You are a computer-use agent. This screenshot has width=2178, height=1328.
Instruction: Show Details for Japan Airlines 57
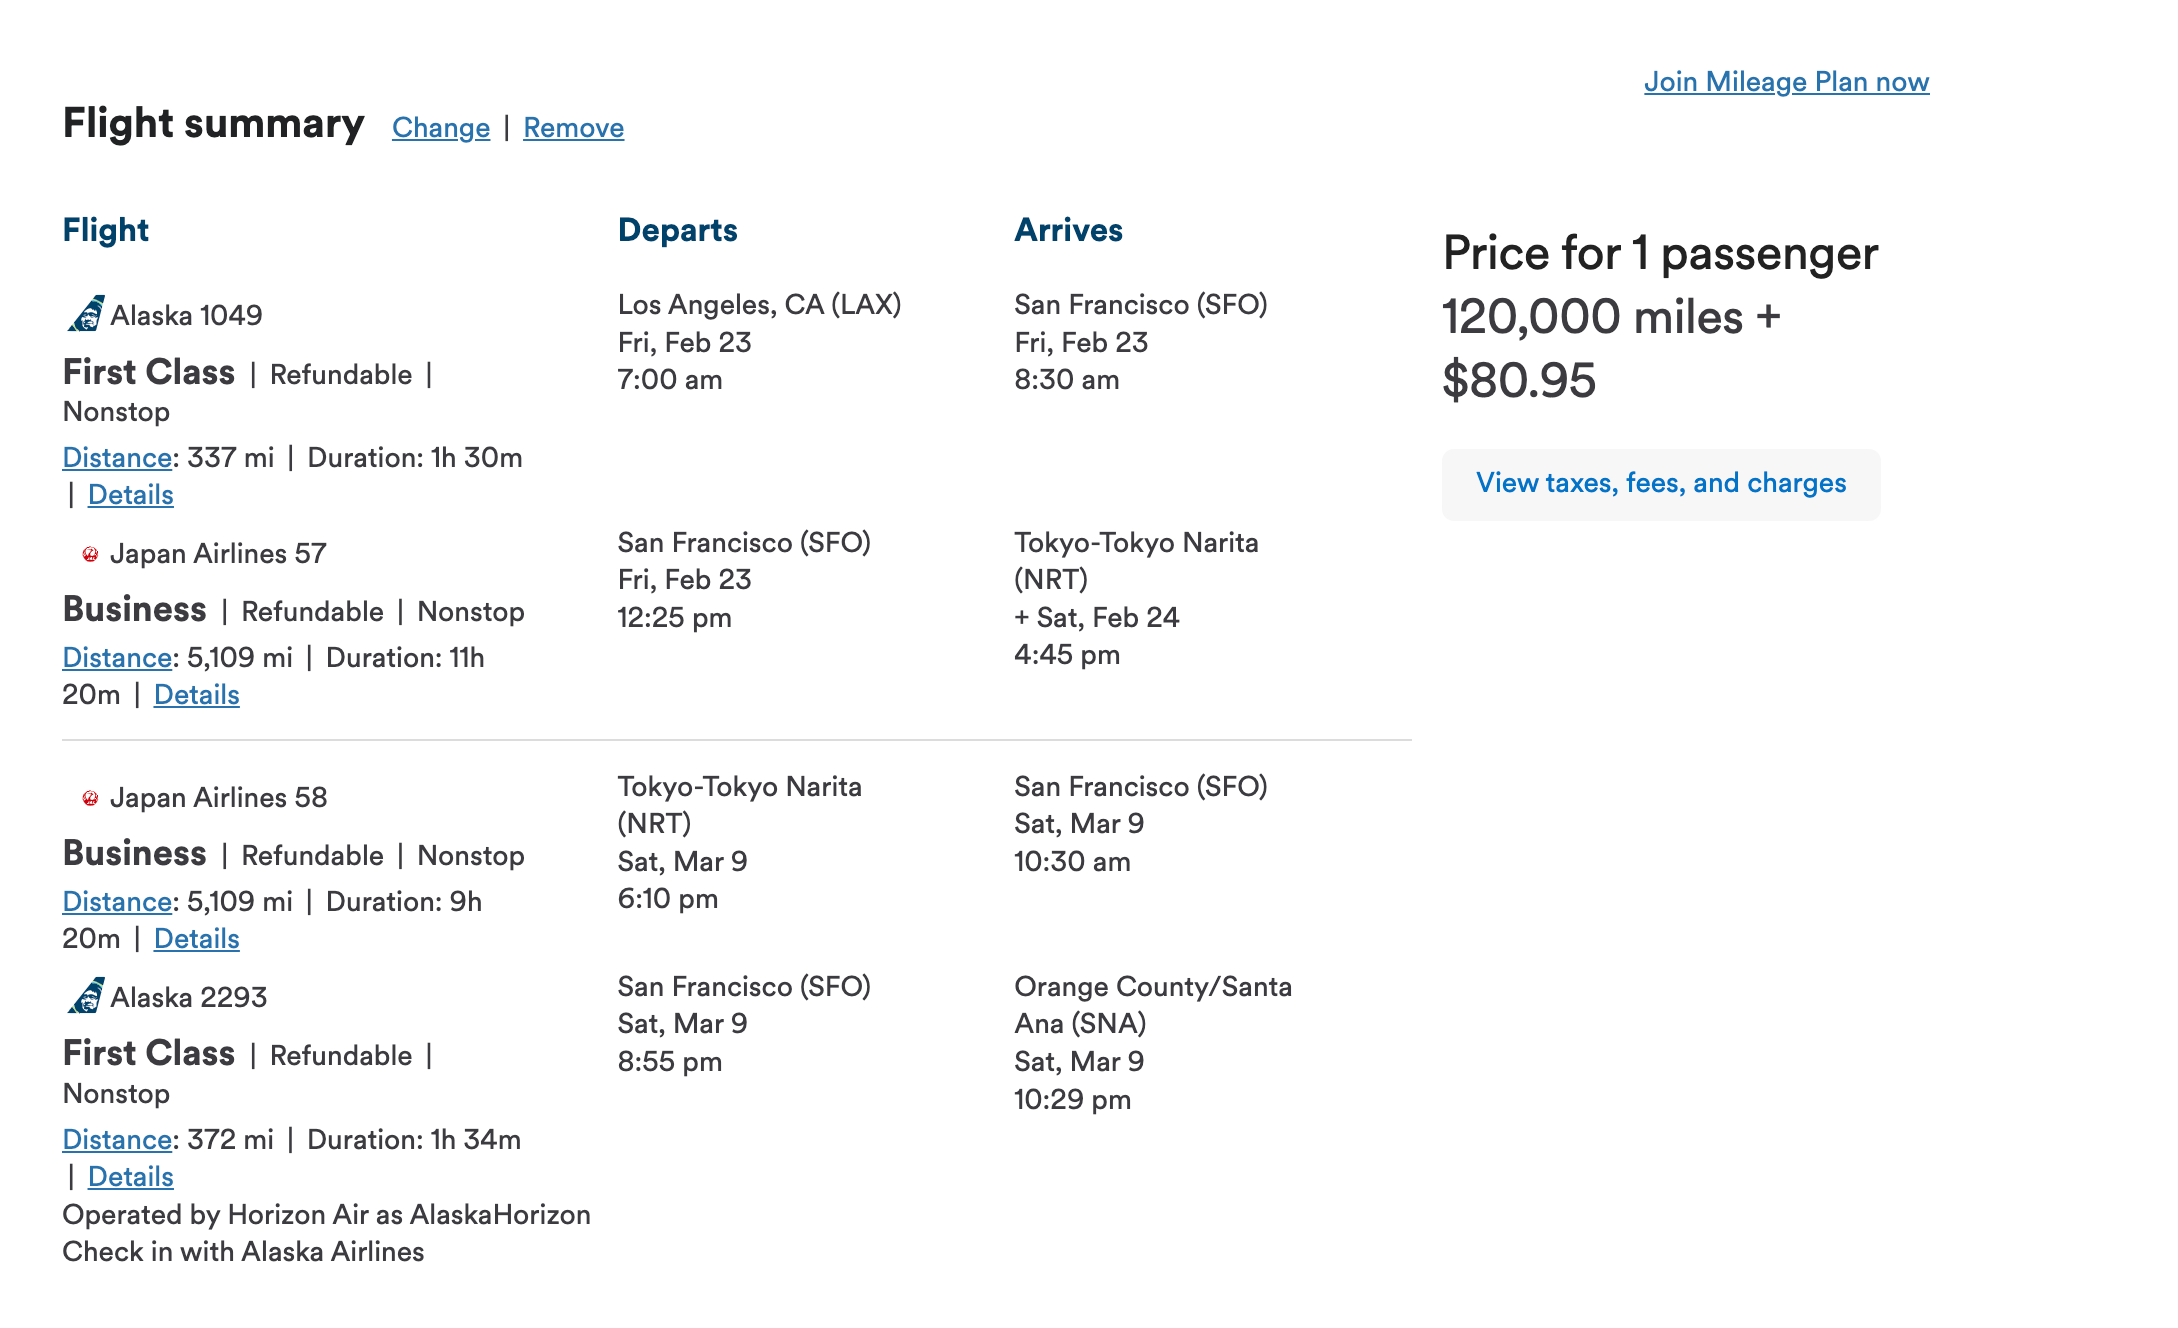point(197,695)
